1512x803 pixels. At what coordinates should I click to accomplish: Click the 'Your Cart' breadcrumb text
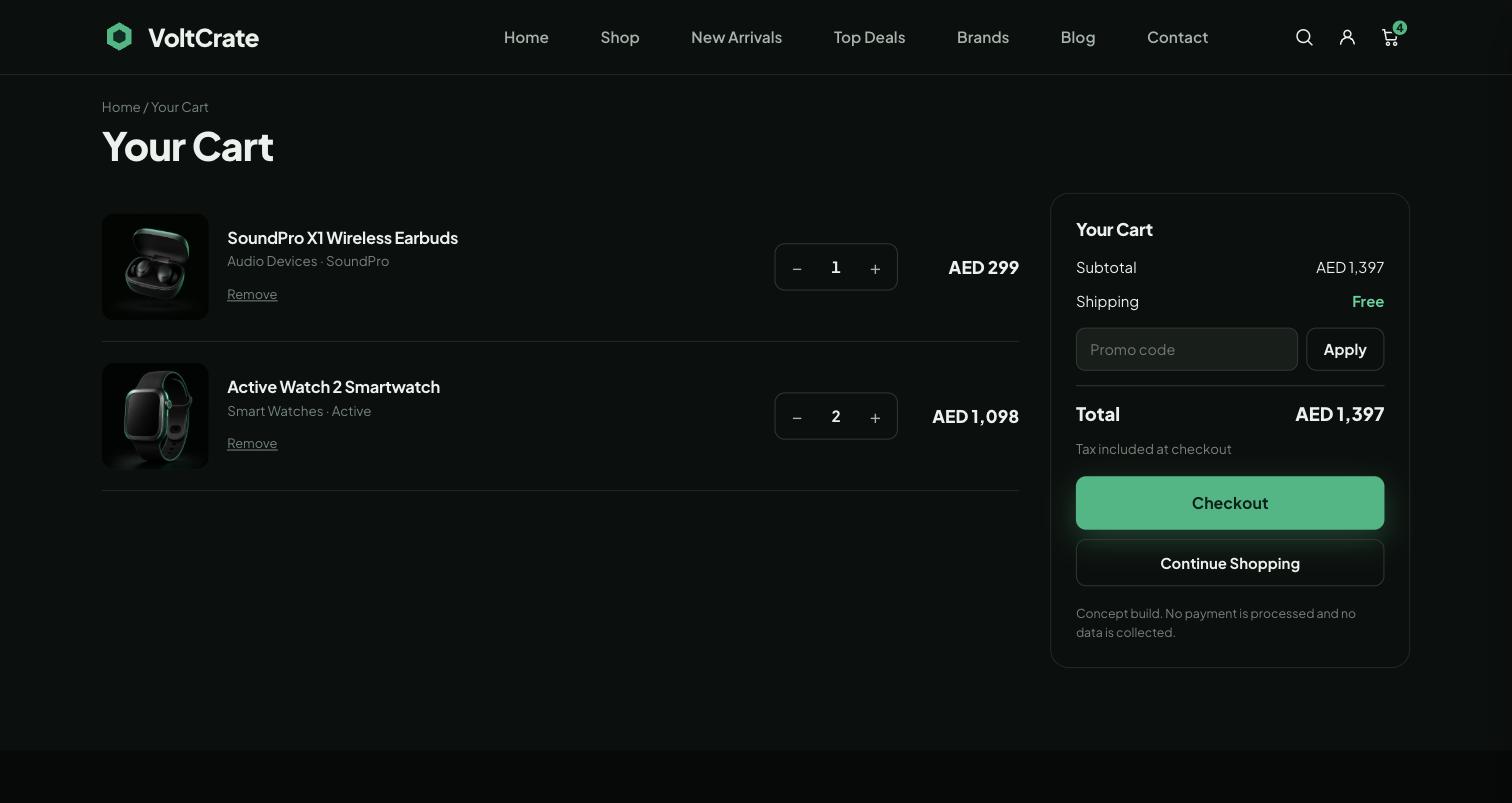pyautogui.click(x=180, y=107)
